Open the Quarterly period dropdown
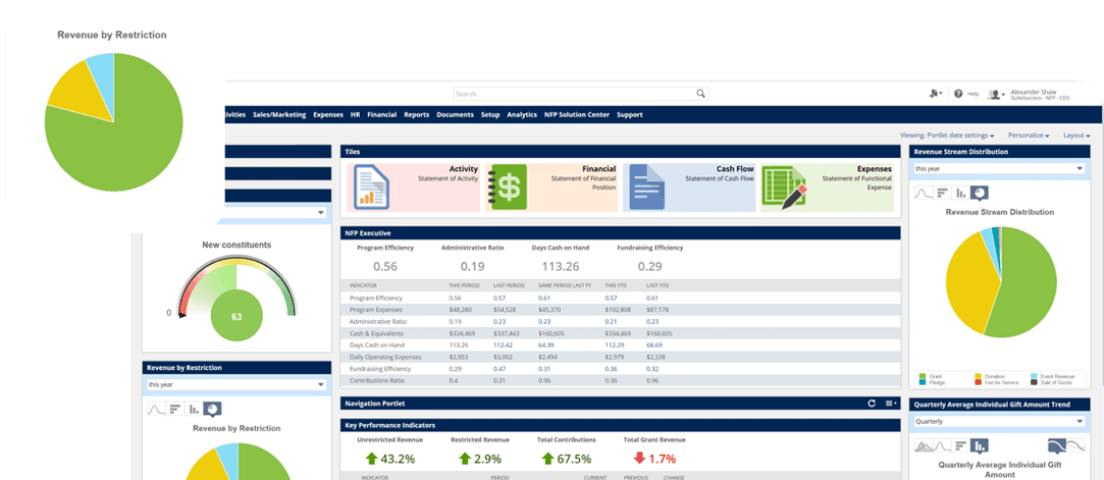1104x480 pixels. (x=998, y=422)
